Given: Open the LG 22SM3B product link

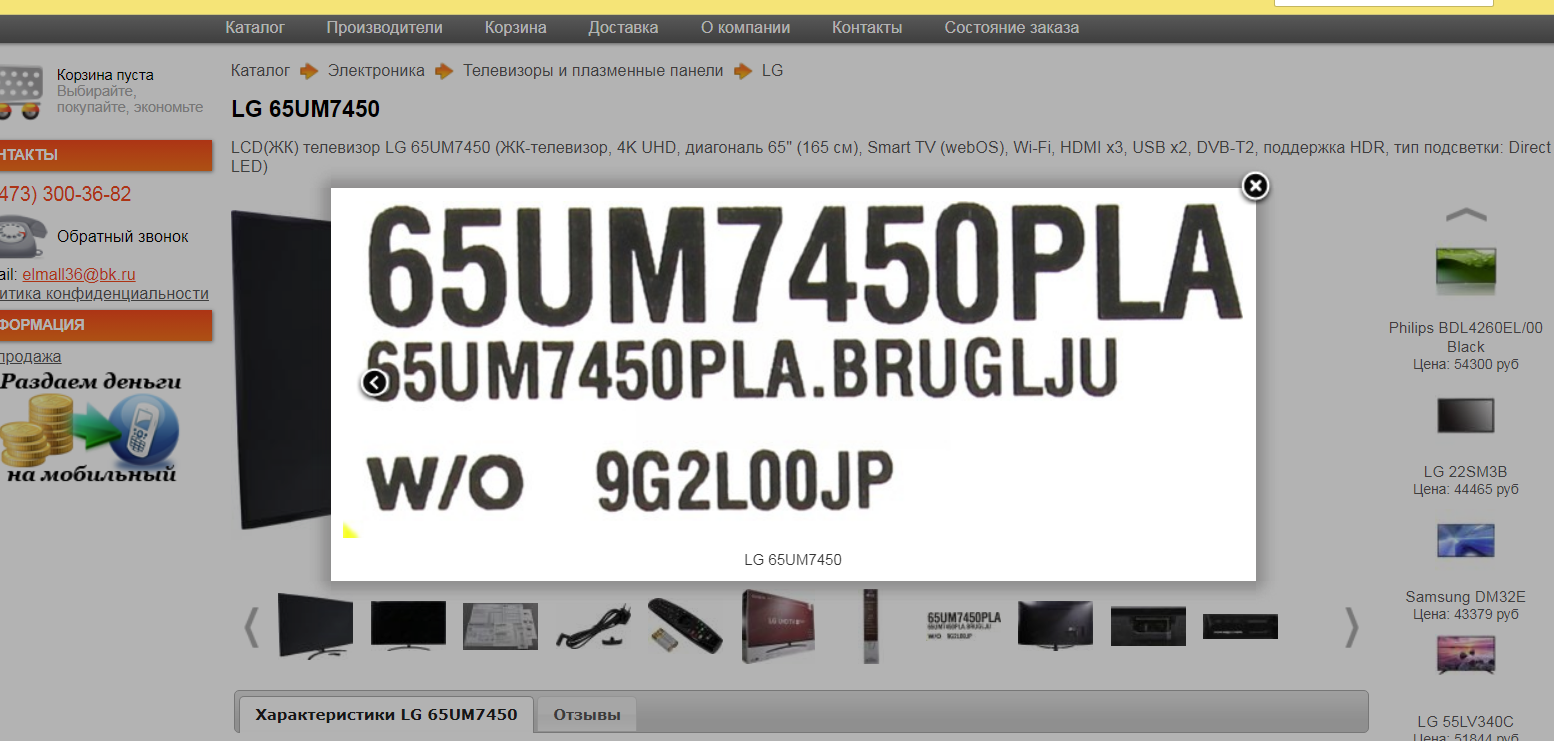Looking at the screenshot, I should click(1465, 471).
